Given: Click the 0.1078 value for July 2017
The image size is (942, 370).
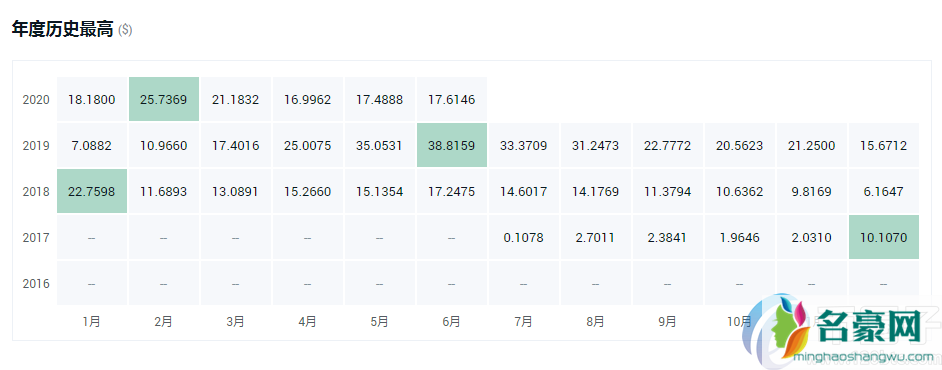Looking at the screenshot, I should click(x=523, y=237).
